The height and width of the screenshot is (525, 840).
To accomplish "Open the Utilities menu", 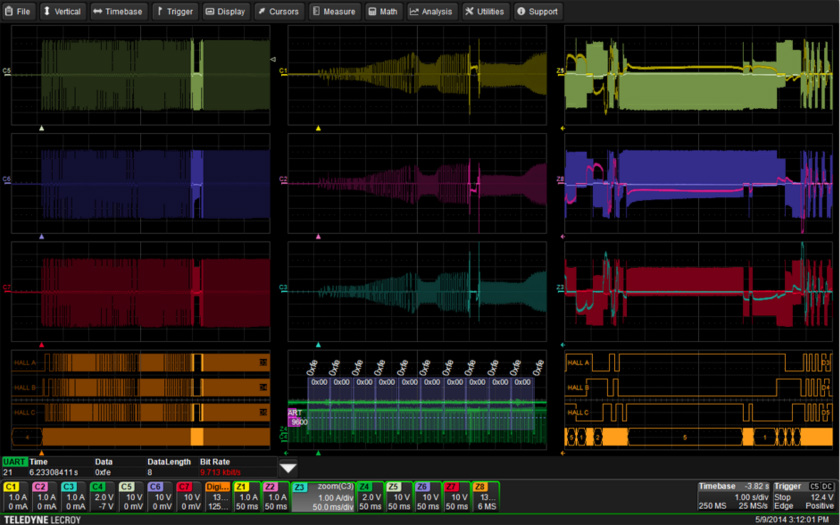I will [484, 12].
